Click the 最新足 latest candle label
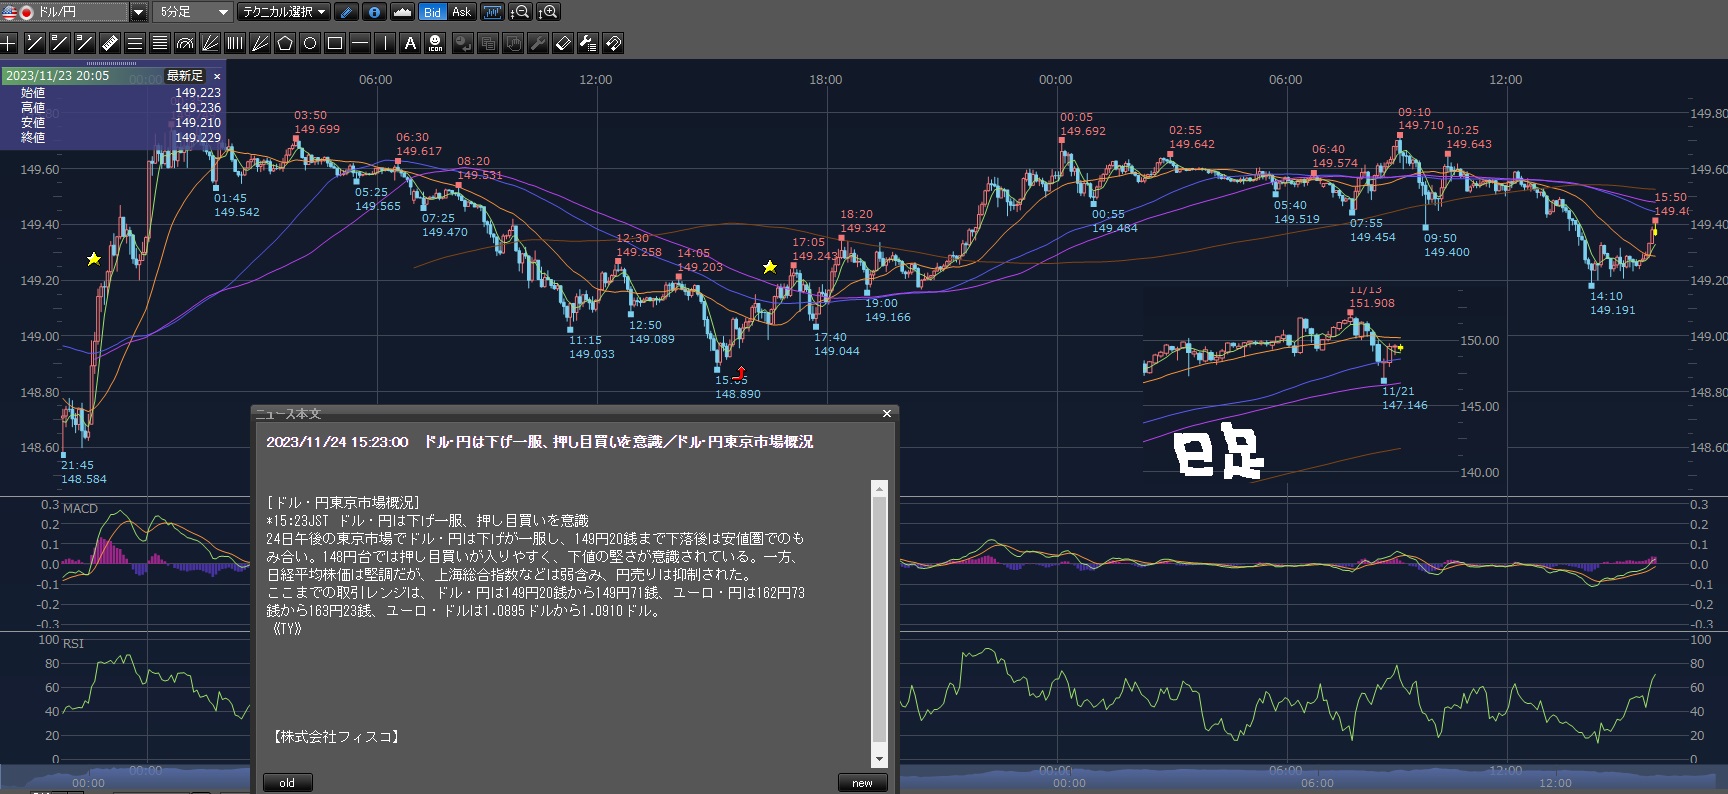The height and width of the screenshot is (794, 1728). (185, 76)
